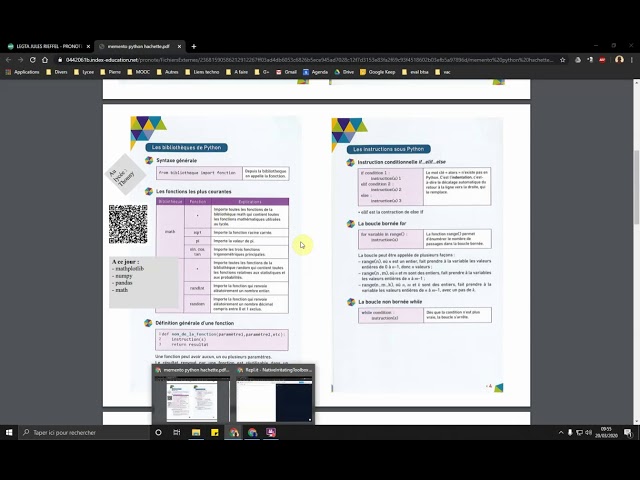Image resolution: width=640 pixels, height=480 pixels.
Task: Open the Pierre bookmark folder
Action: tap(111, 72)
